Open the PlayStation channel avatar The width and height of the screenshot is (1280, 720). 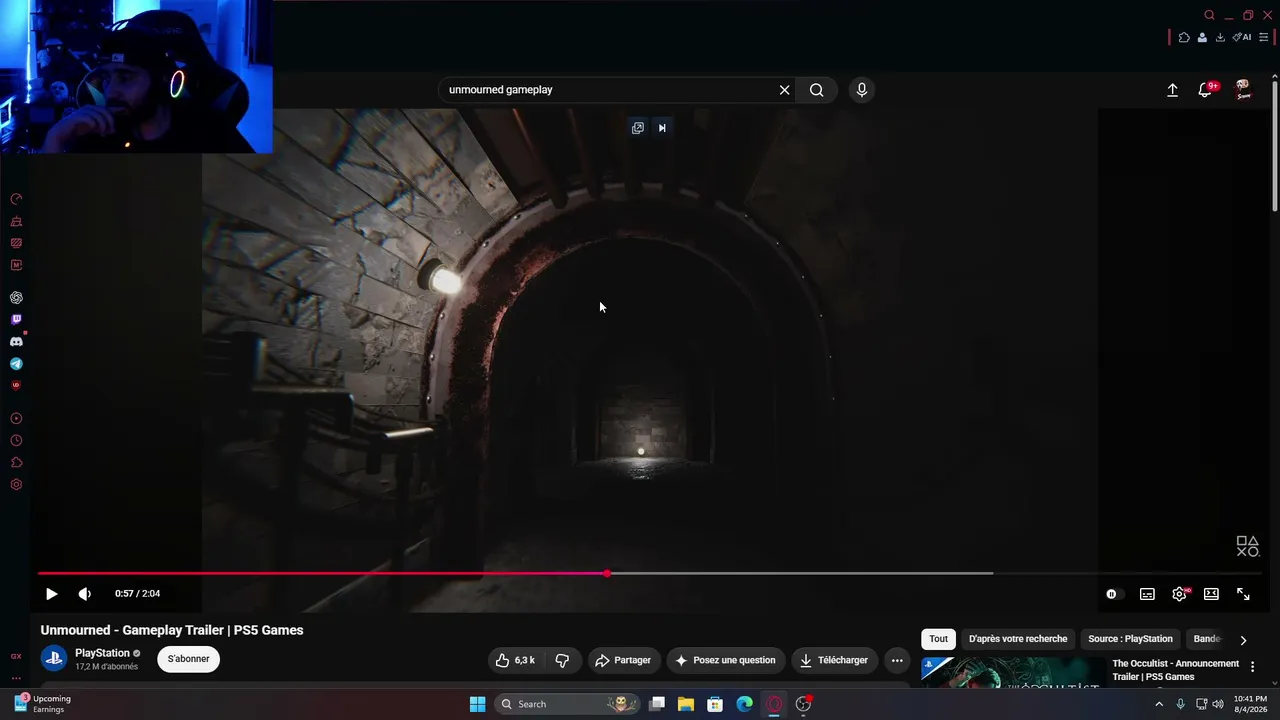pos(54,659)
